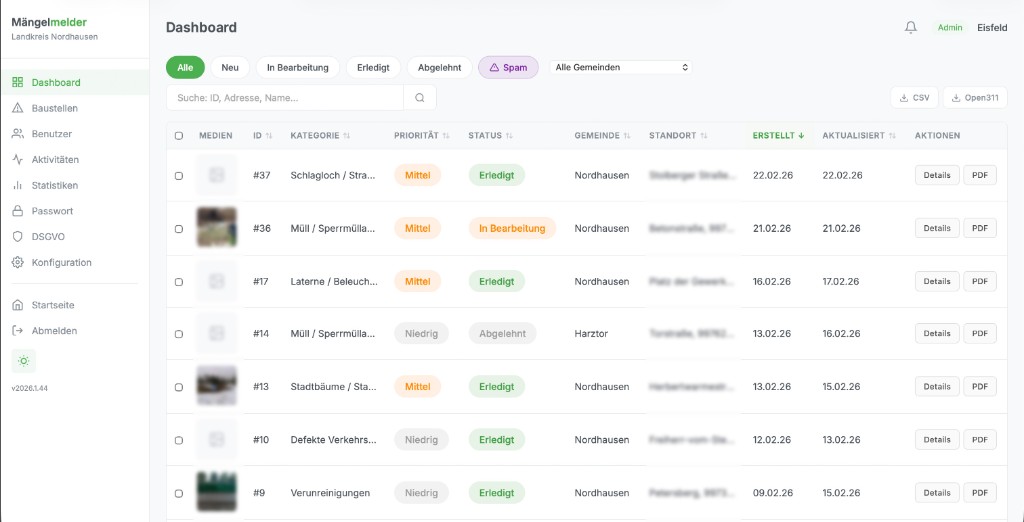Click the search field for ID, Adresse, Name
1024x522 pixels.
(285, 98)
